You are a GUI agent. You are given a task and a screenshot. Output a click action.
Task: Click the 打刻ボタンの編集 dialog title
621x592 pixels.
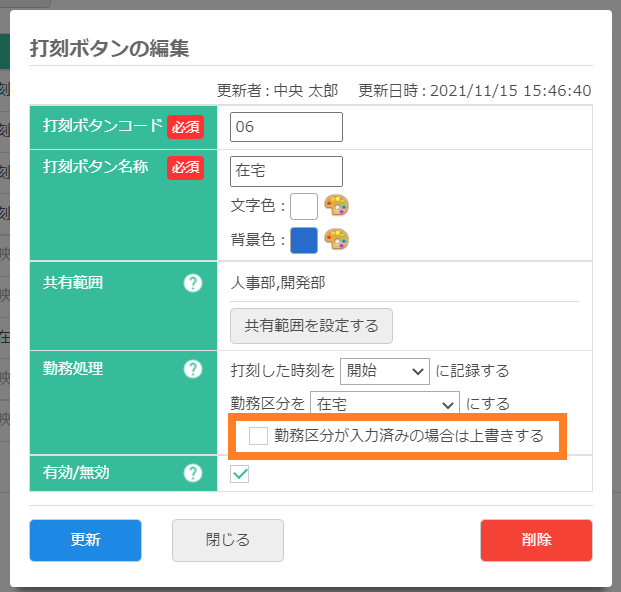click(110, 49)
